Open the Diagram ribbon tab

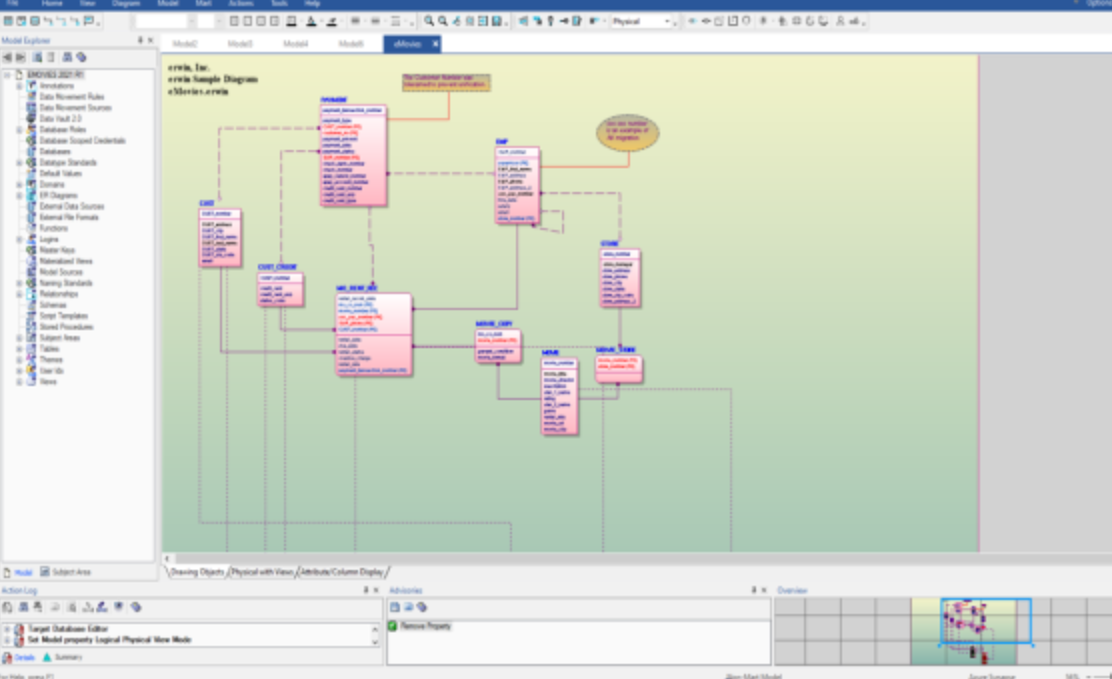point(126,4)
